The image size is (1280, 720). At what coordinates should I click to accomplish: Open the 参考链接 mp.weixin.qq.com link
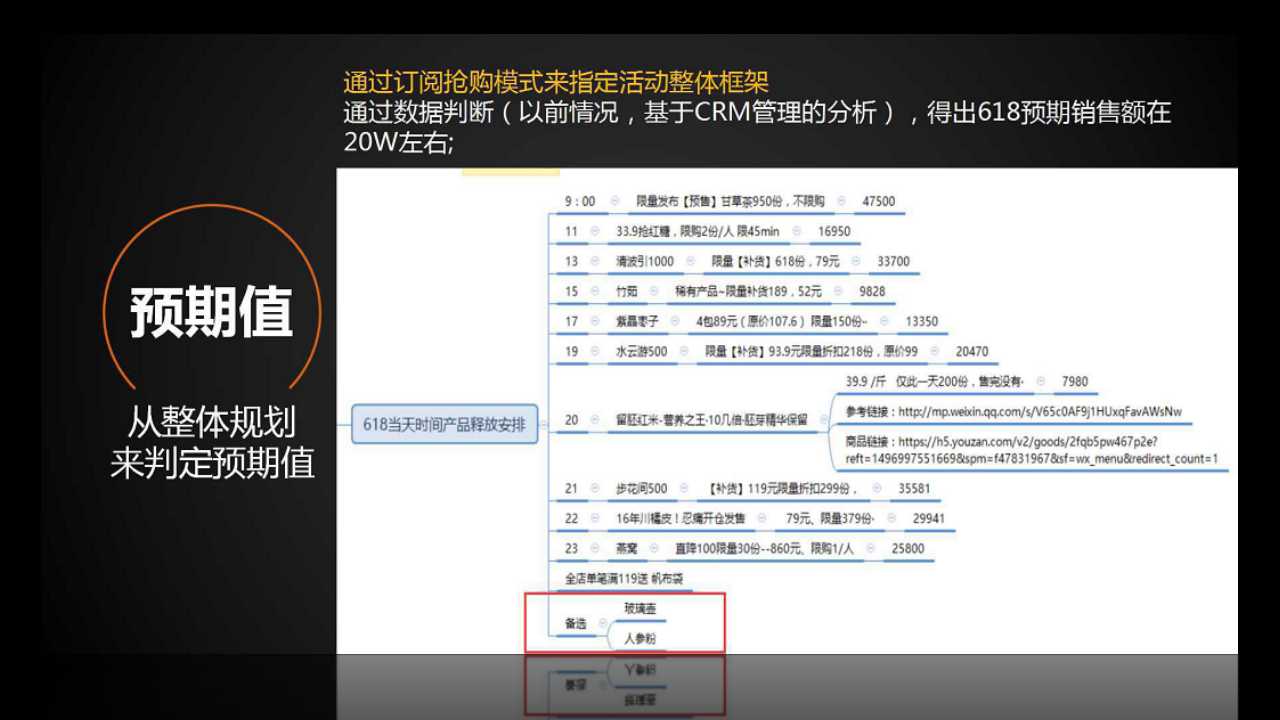tap(1013, 411)
